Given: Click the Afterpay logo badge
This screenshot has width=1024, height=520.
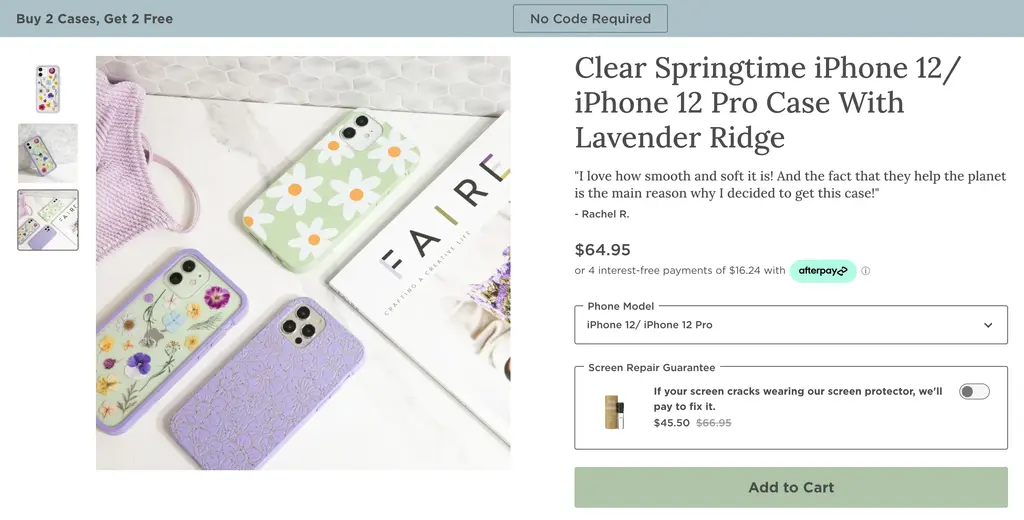Looking at the screenshot, I should click(823, 271).
